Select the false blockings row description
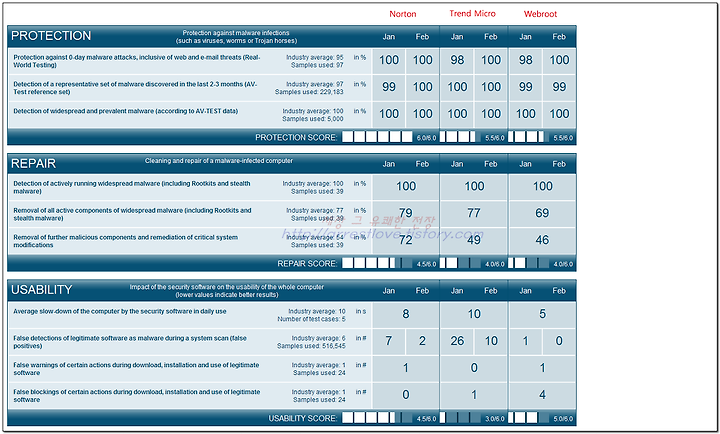This screenshot has height=434, width=720. coord(137,396)
